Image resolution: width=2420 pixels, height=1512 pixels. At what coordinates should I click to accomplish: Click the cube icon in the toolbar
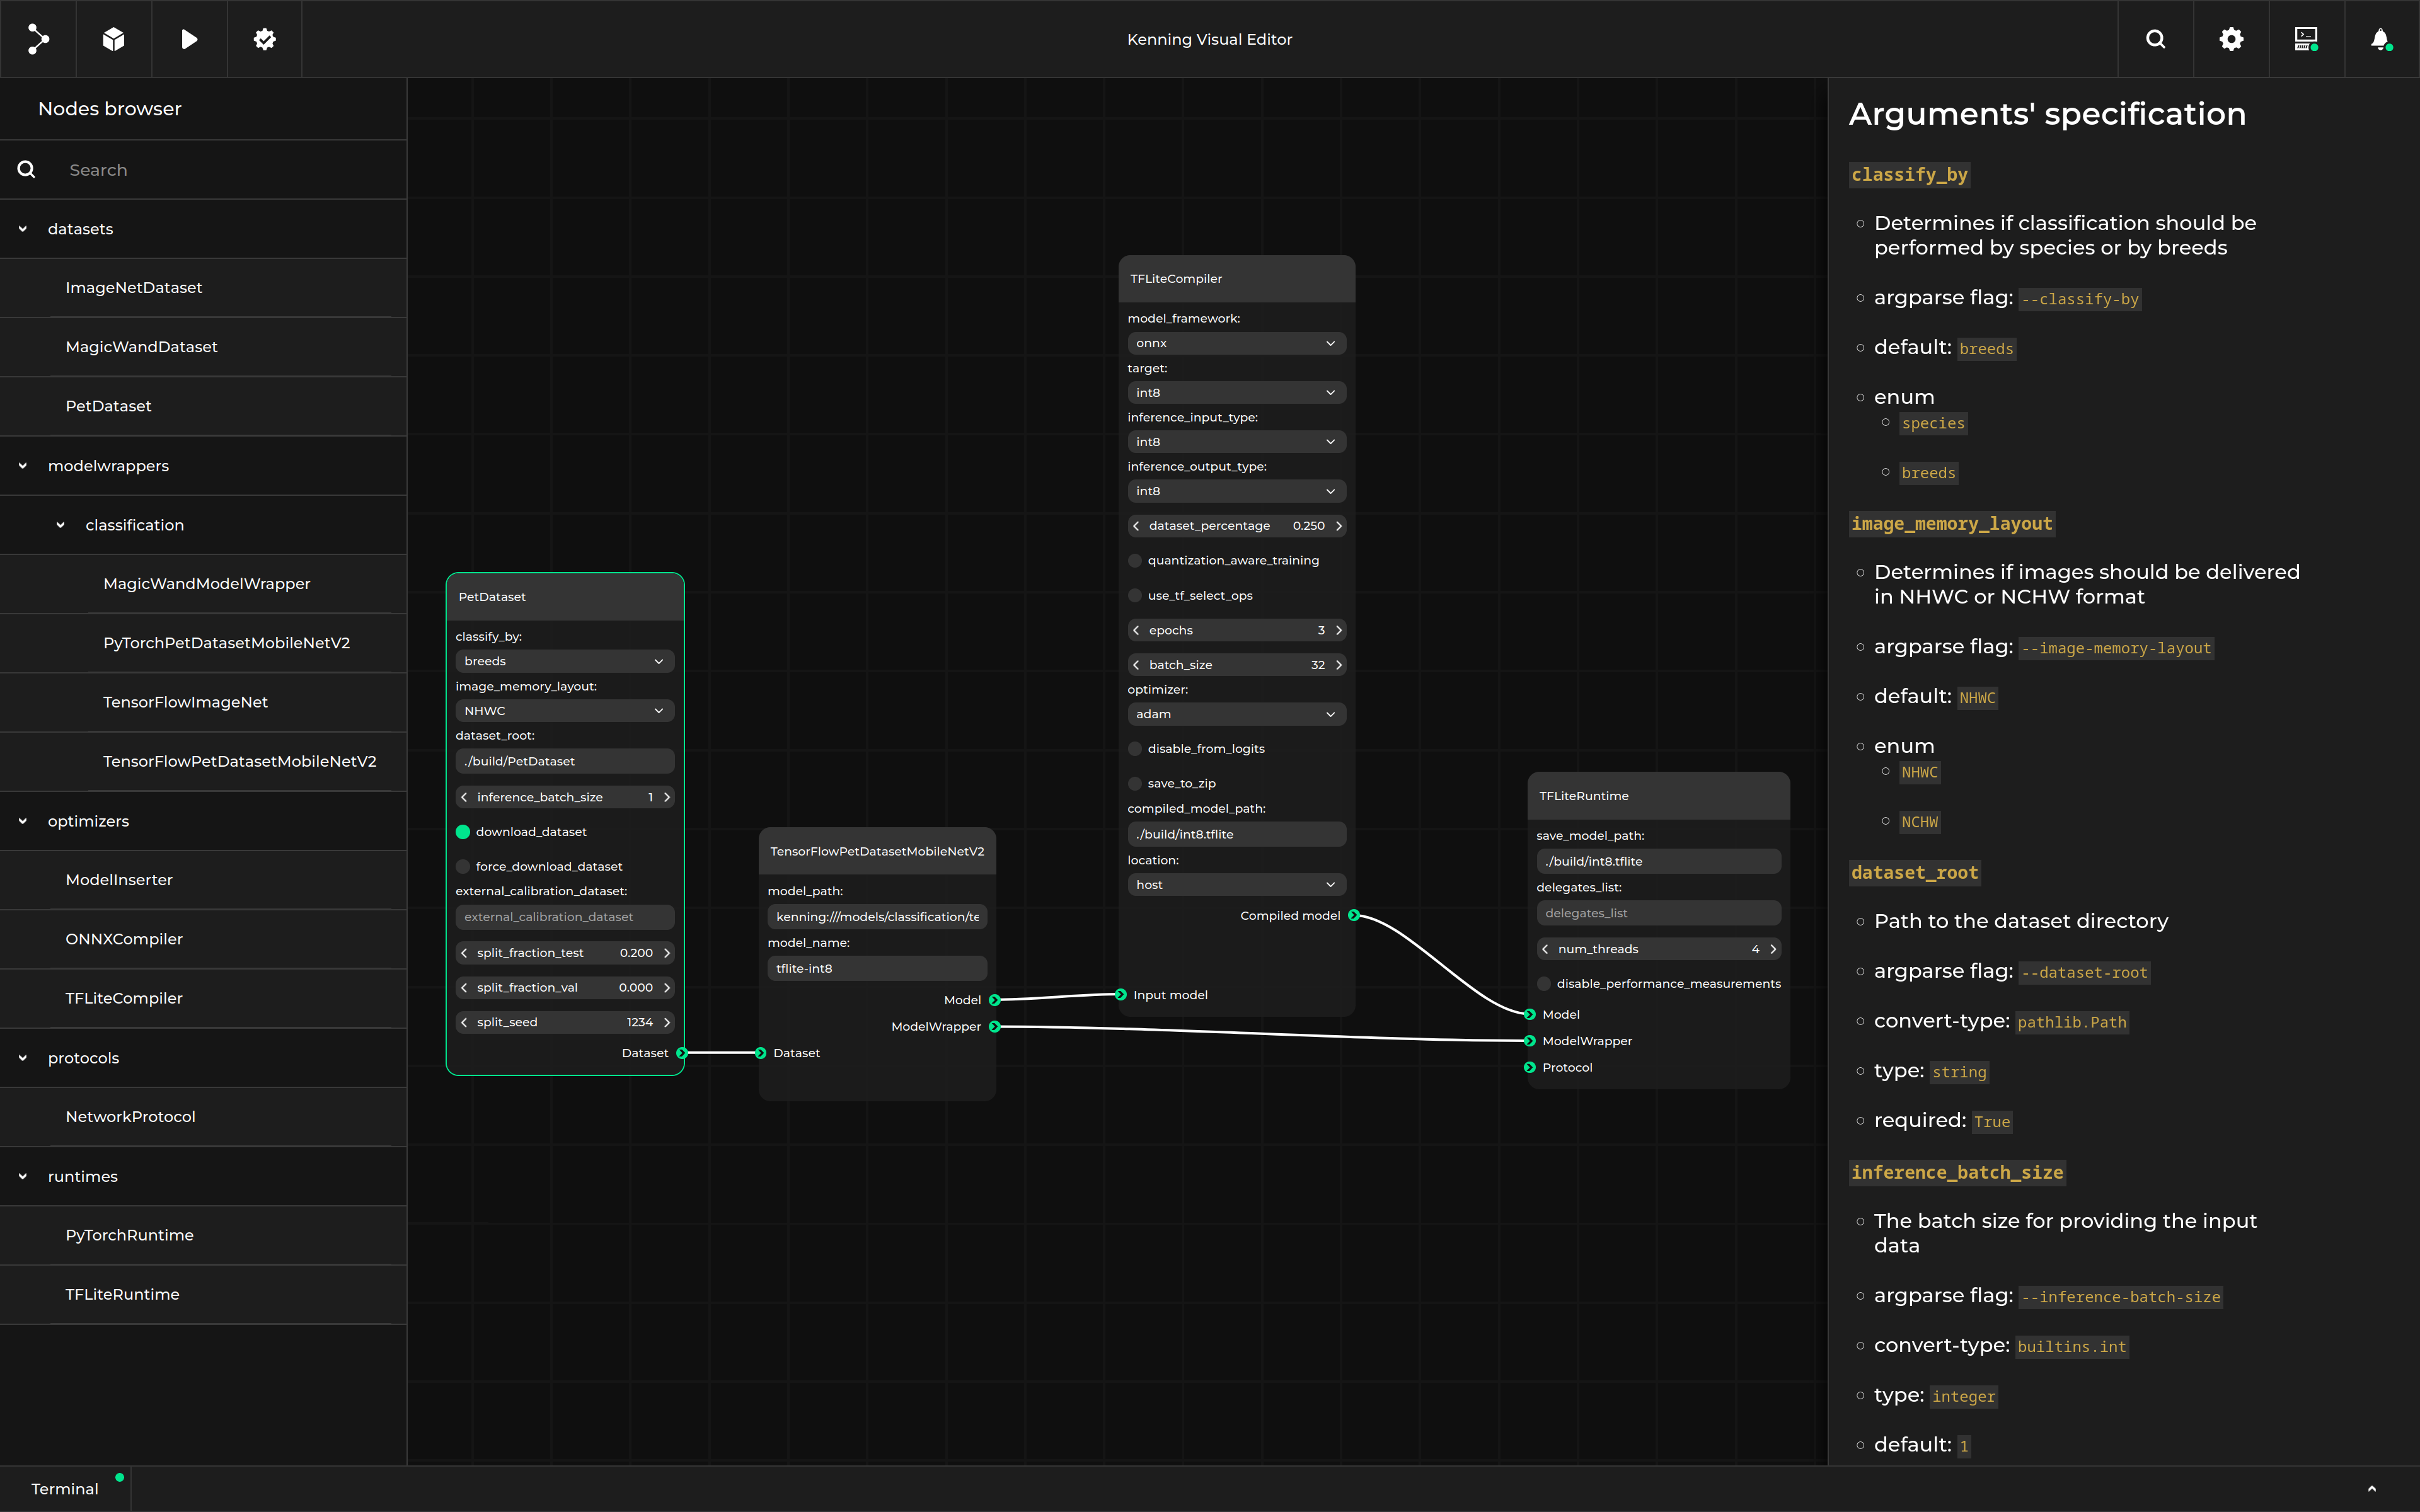click(113, 39)
